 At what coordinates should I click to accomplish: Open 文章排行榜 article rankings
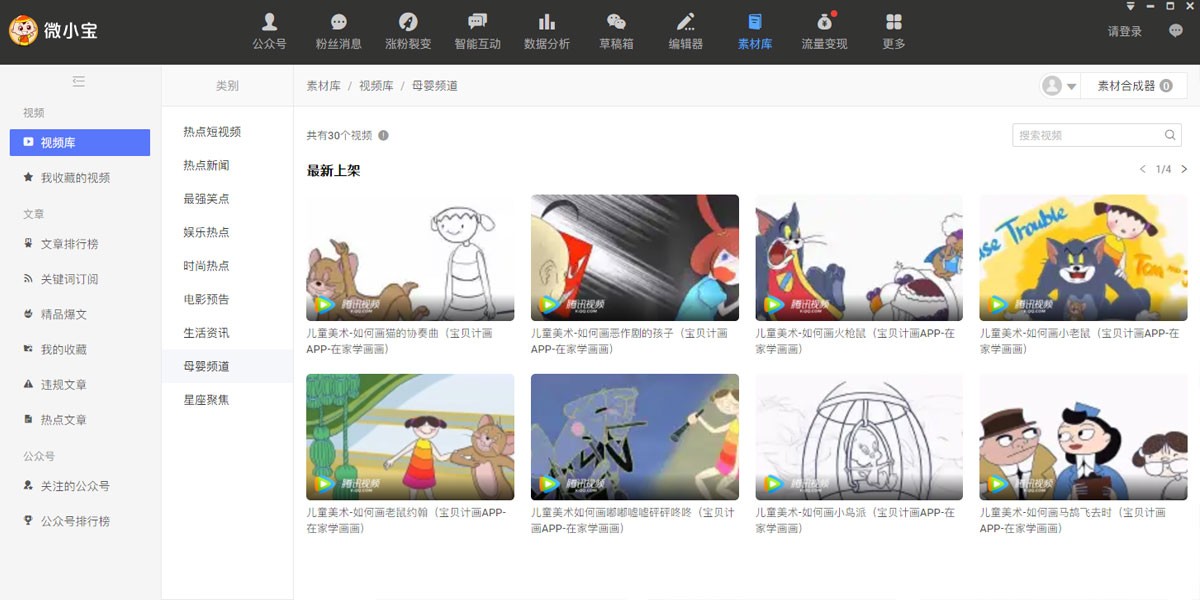coord(70,243)
